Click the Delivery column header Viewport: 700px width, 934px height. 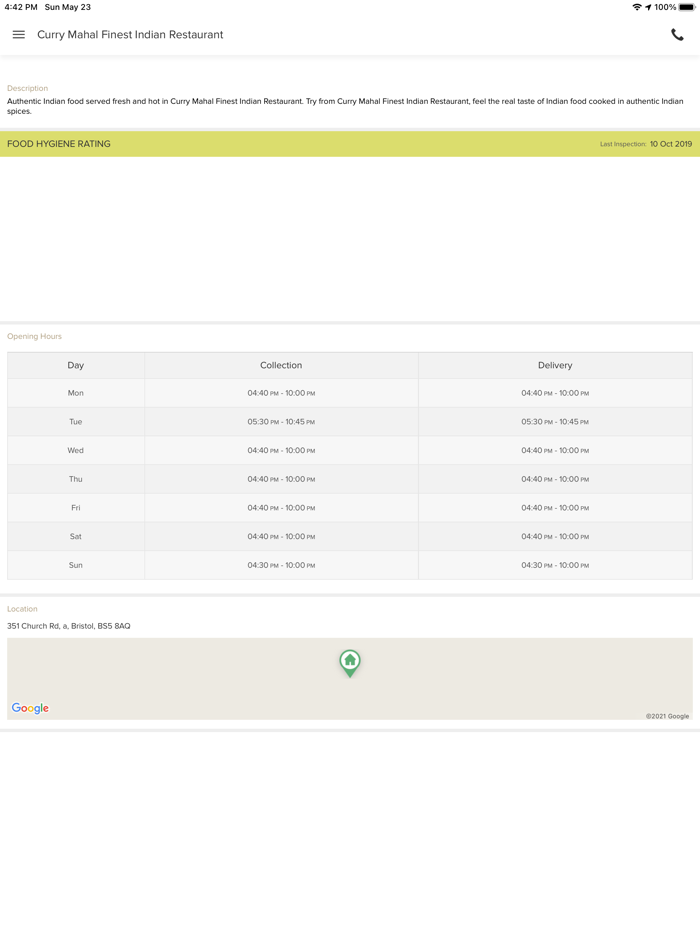555,365
